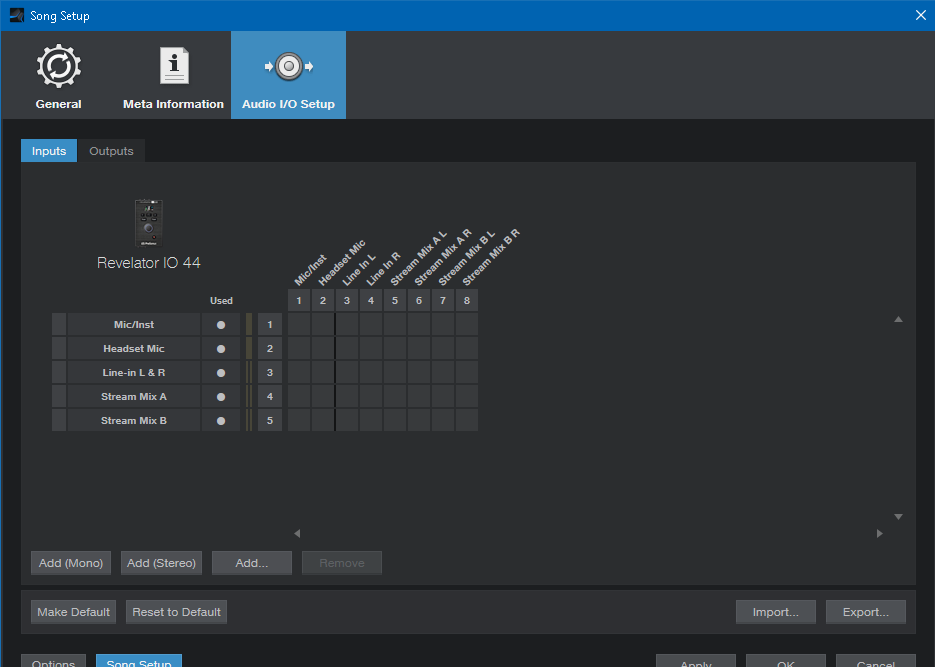Image resolution: width=935 pixels, height=667 pixels.
Task: Import an I/O configuration
Action: [776, 612]
